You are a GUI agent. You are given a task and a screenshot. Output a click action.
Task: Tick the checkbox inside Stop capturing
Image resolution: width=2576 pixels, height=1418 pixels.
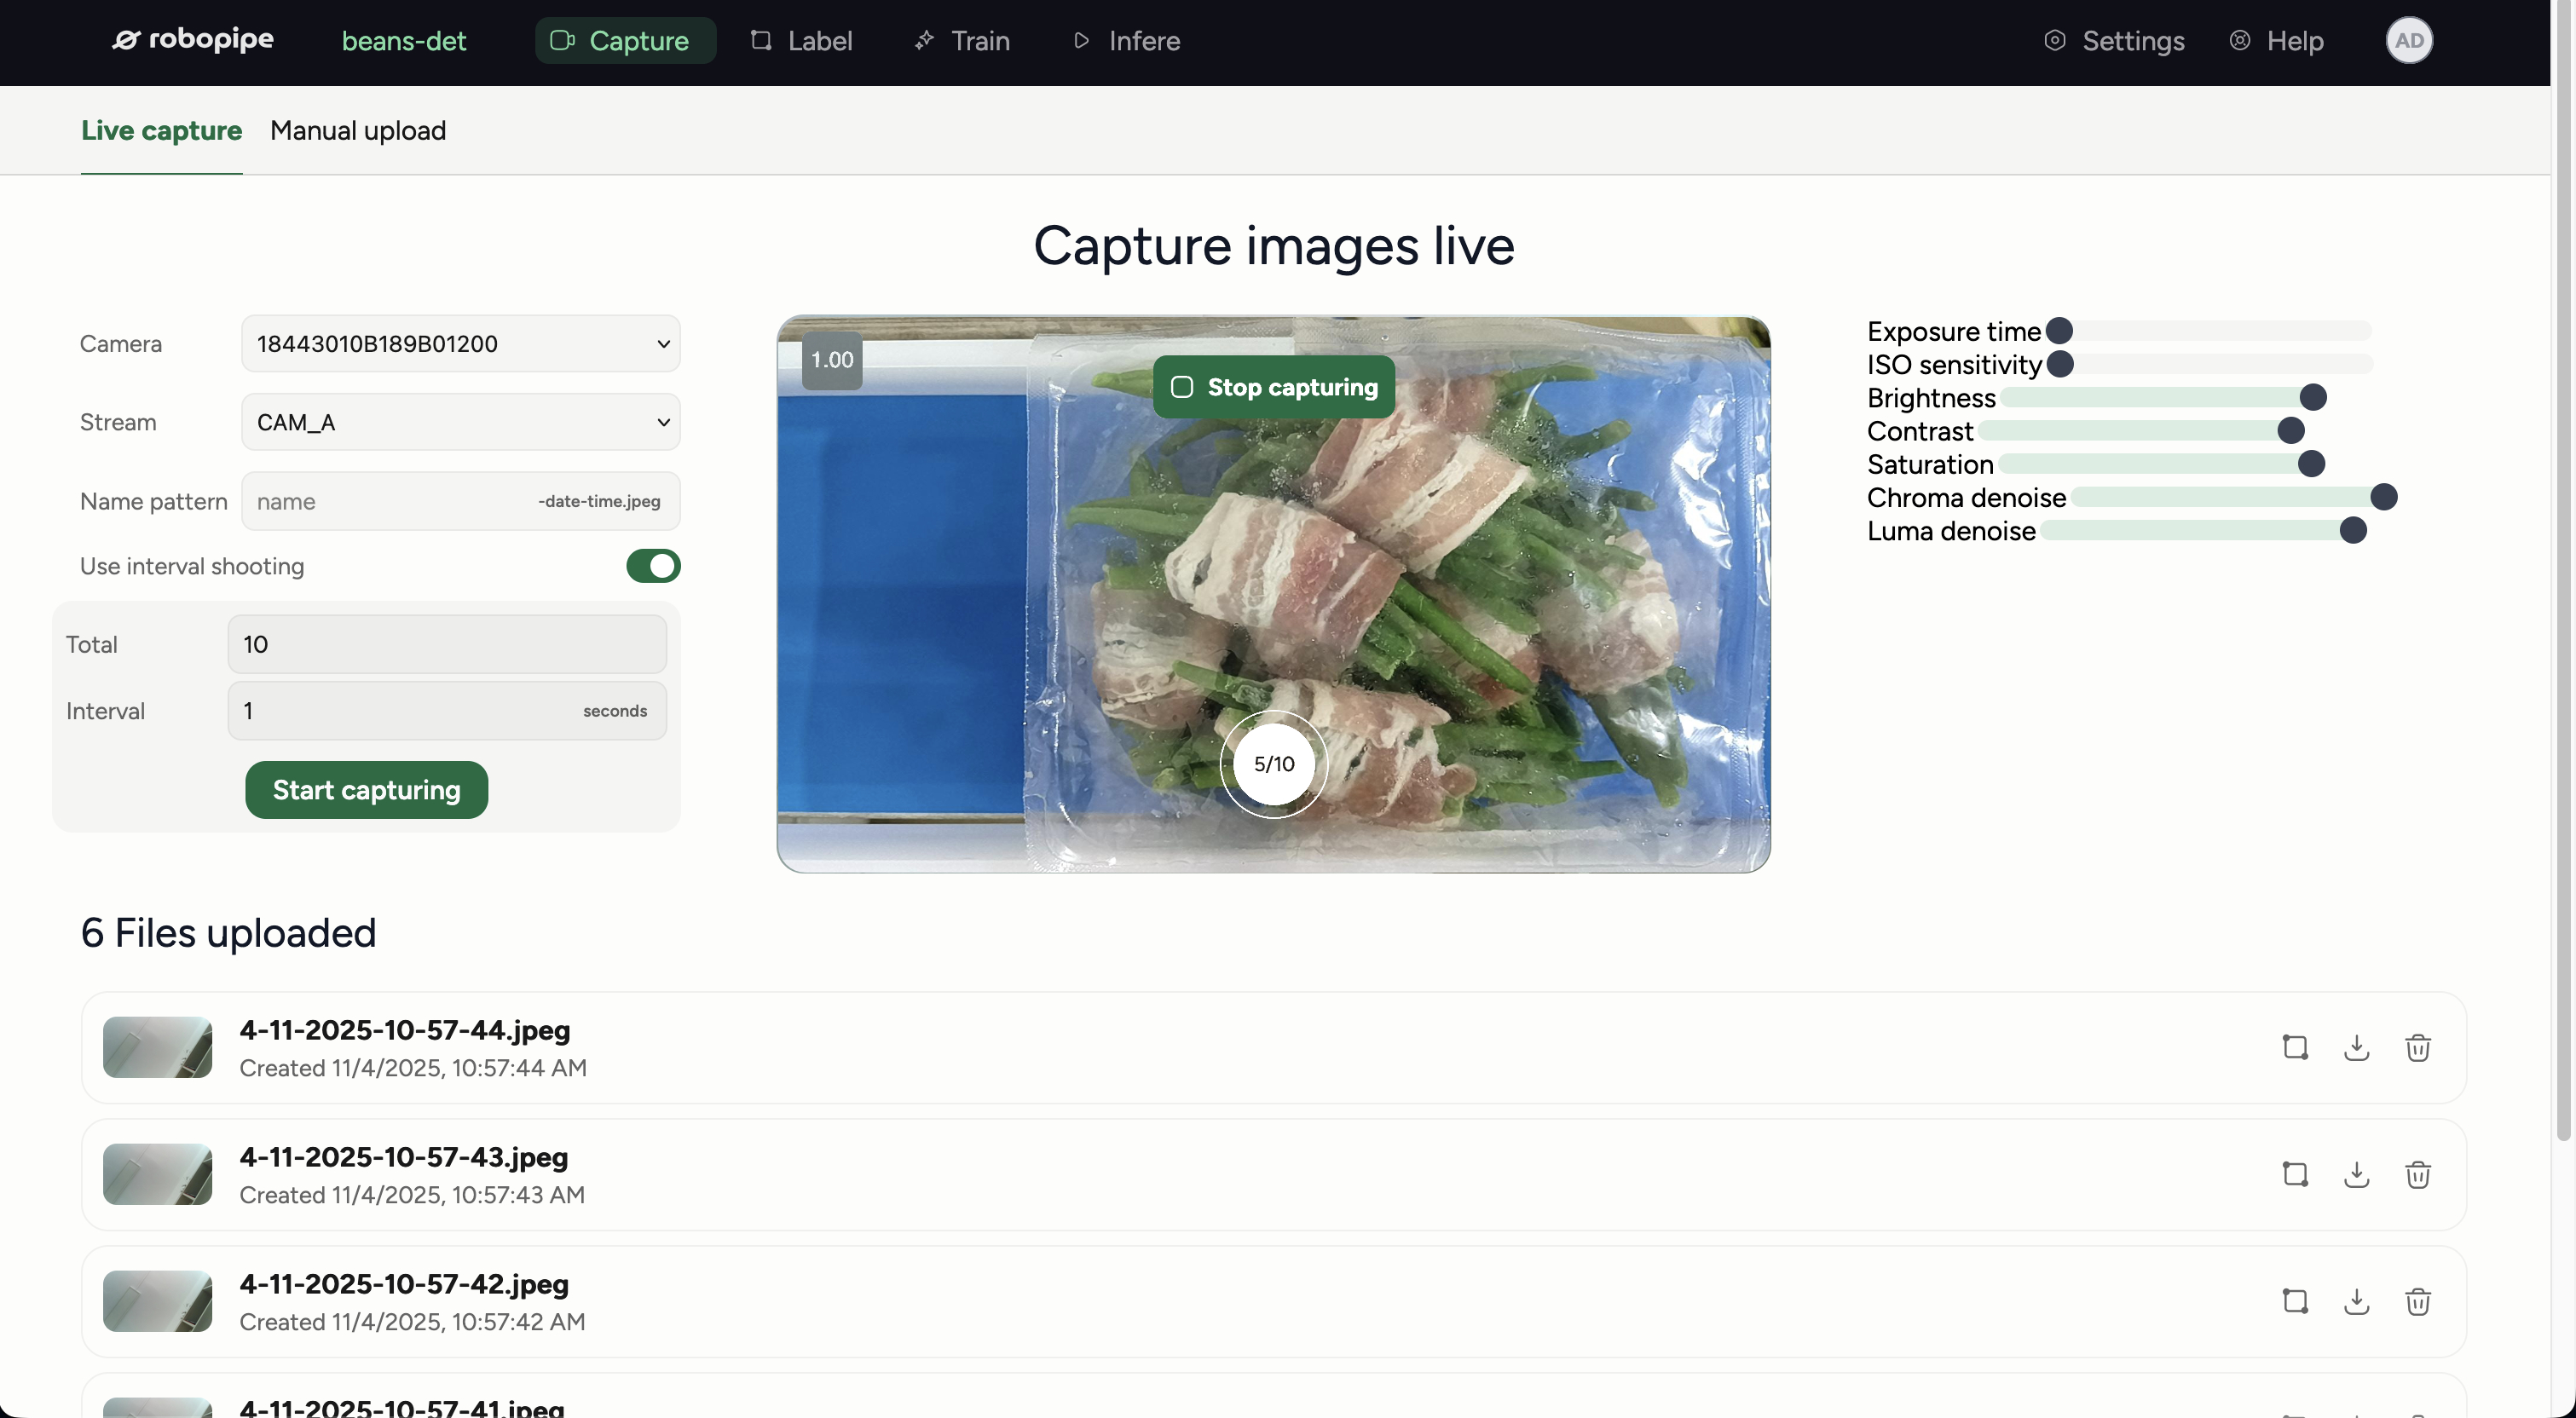[x=1183, y=386]
